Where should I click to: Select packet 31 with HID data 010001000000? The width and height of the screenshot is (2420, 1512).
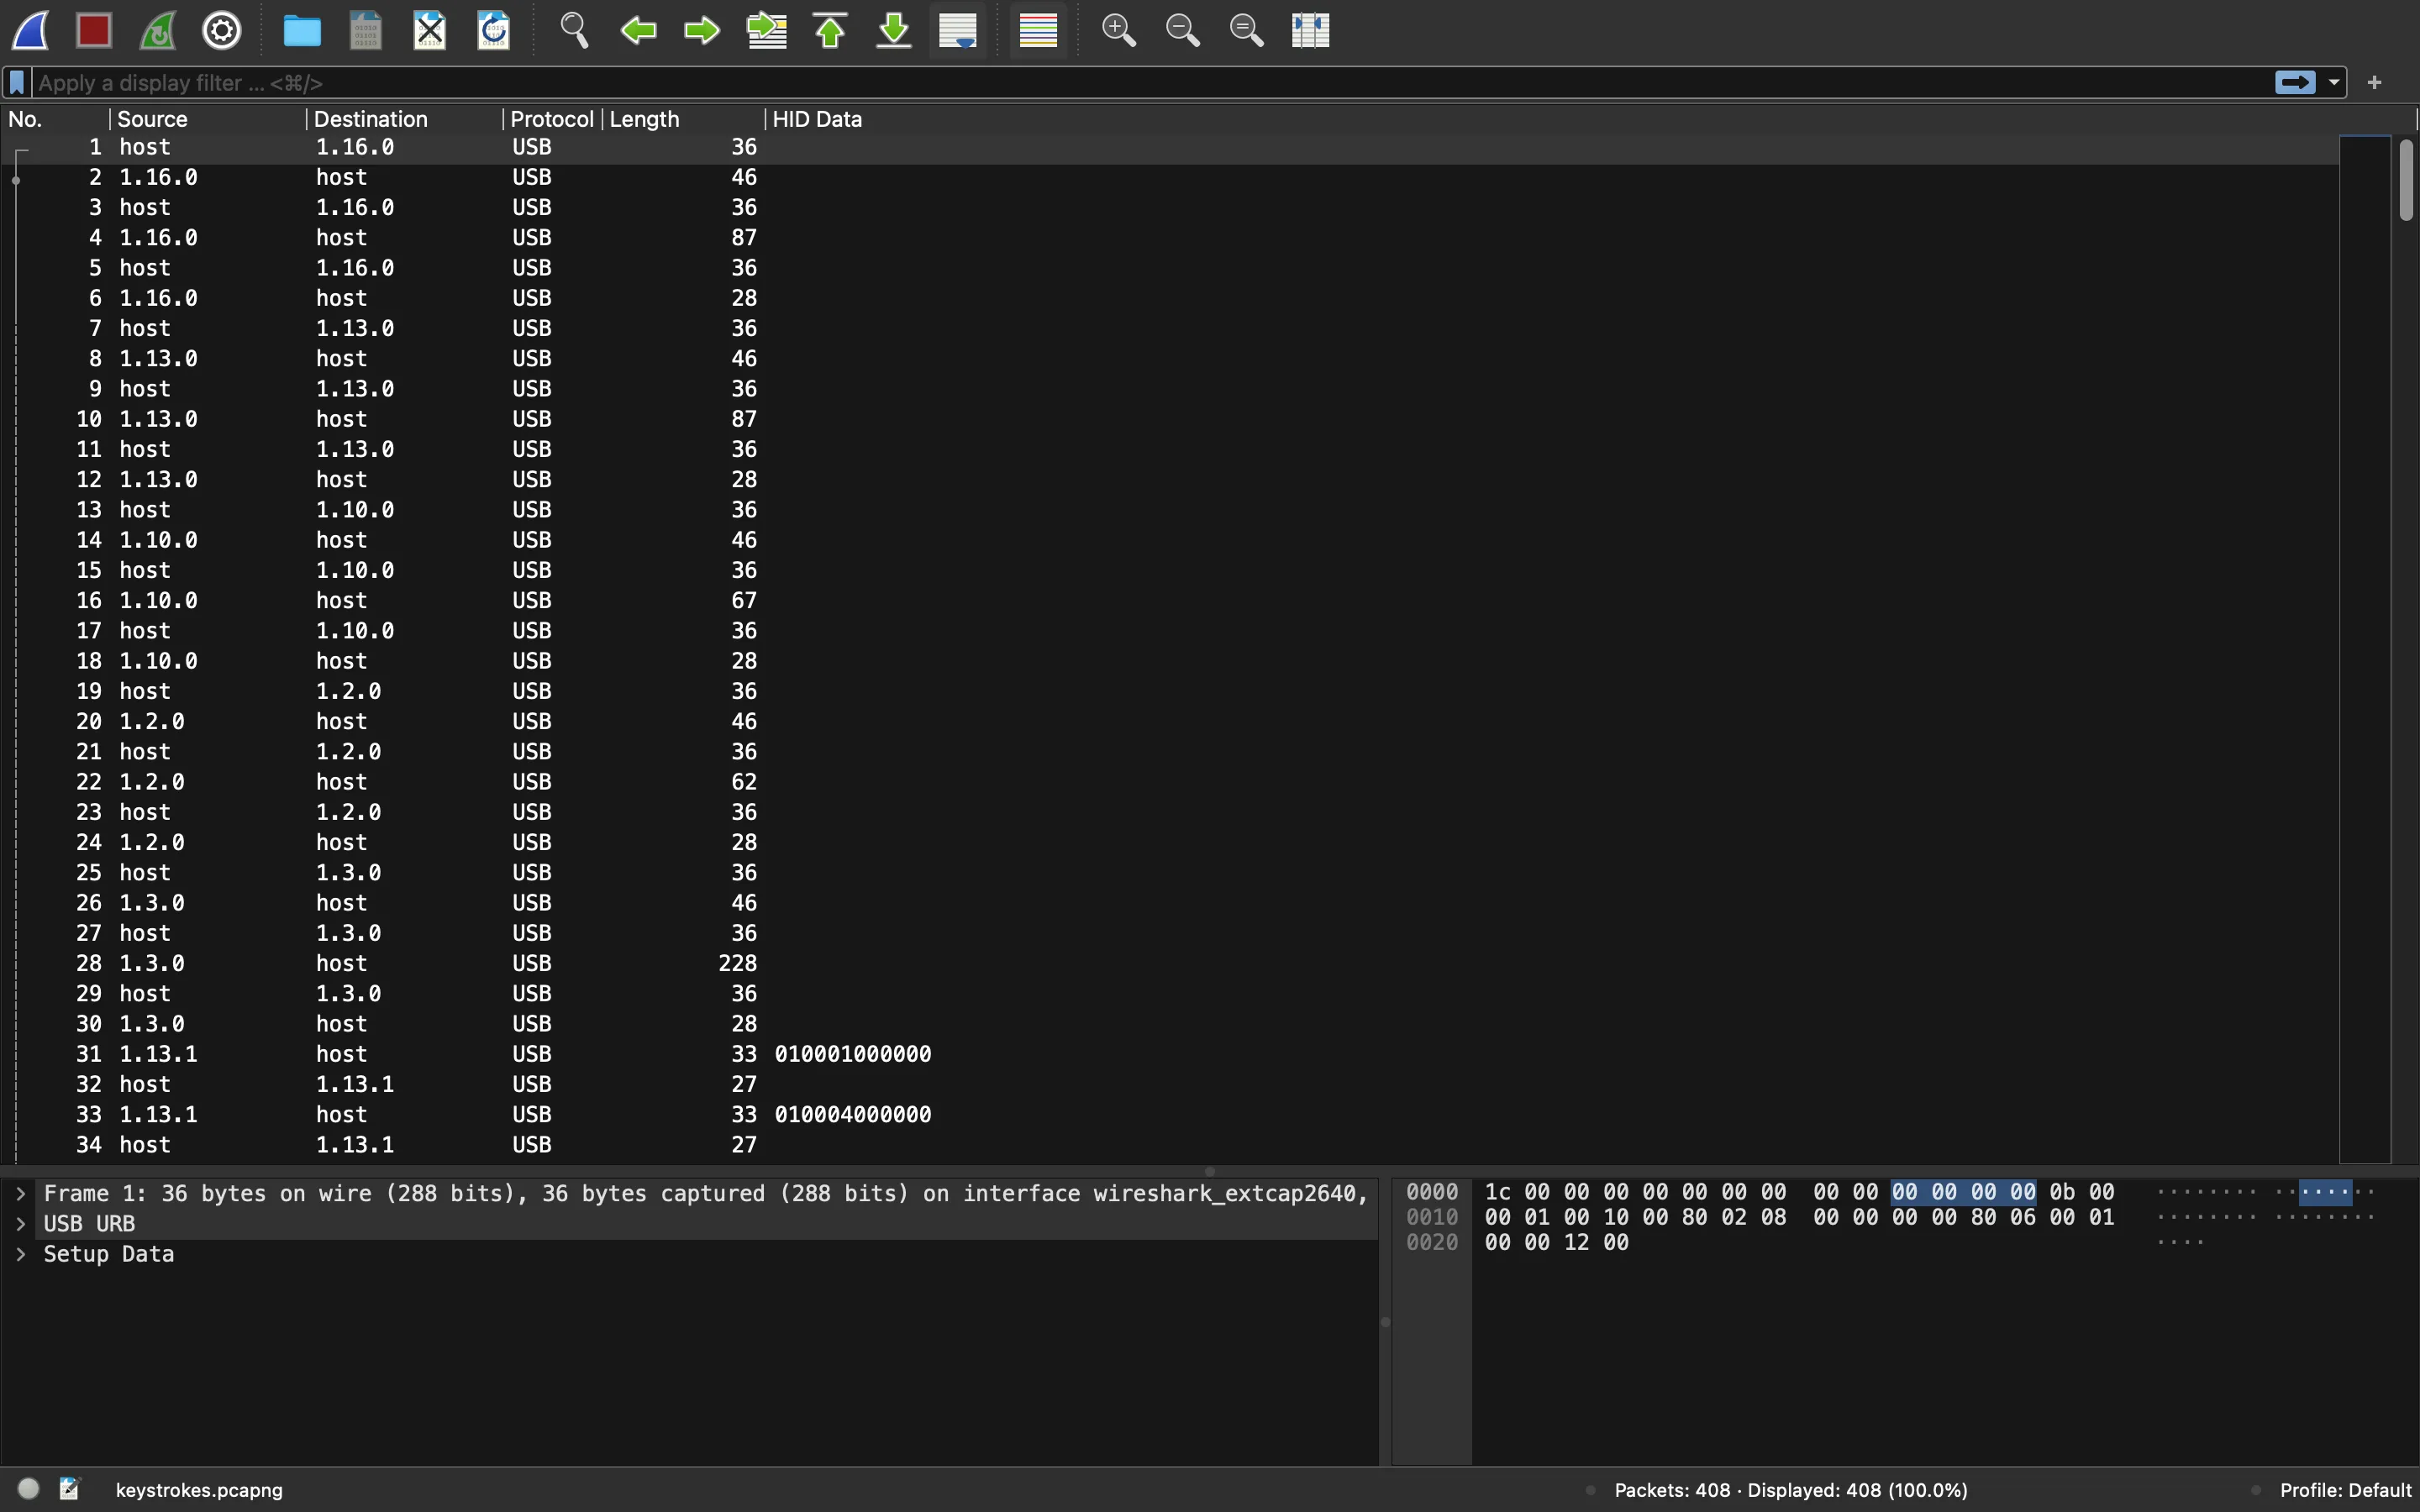(x=1170, y=1054)
